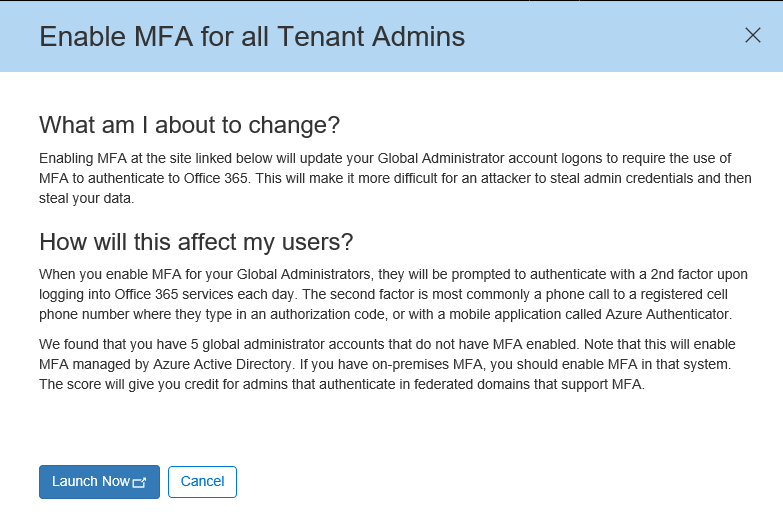783x512 pixels.
Task: Click the external-link icon beside Launch Now
Action: tap(139, 482)
